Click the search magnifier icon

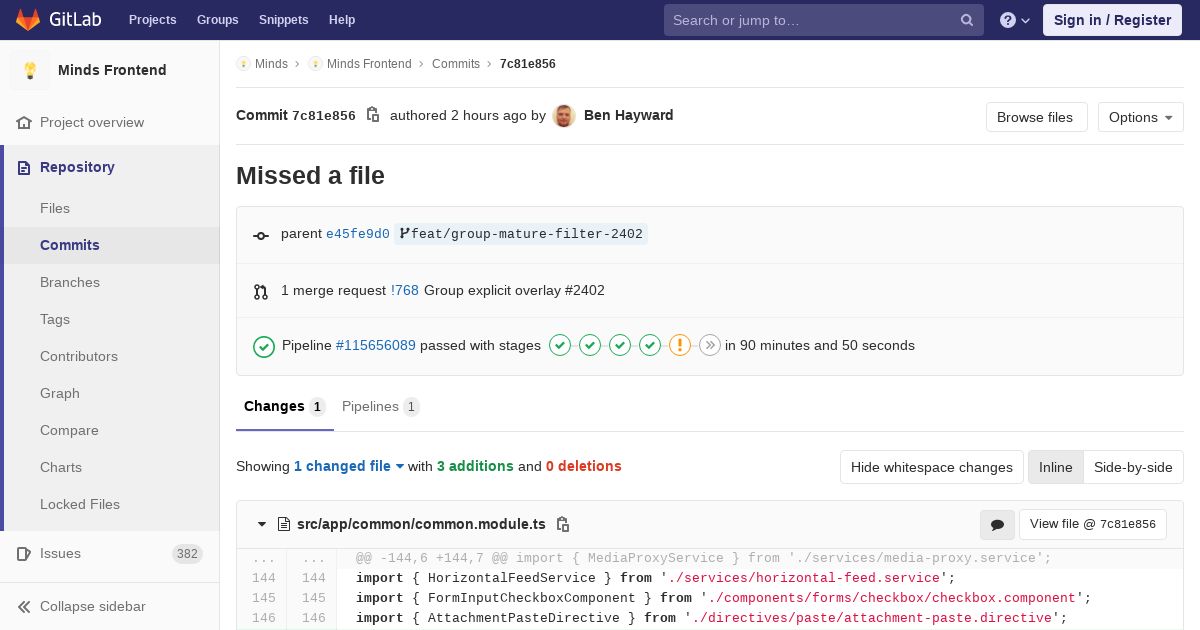[x=967, y=20]
